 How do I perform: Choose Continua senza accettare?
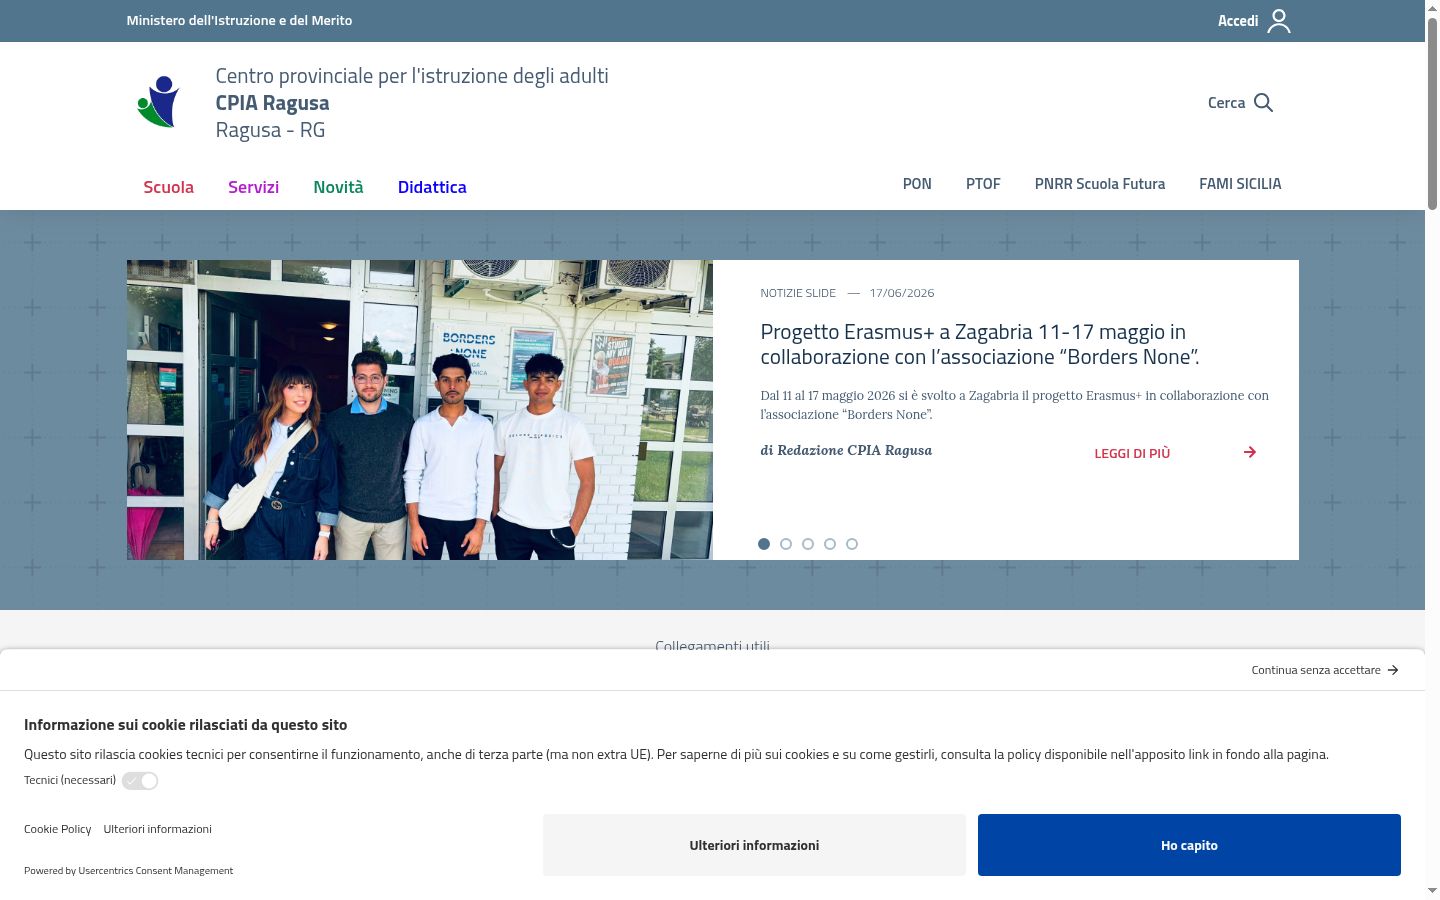click(x=1316, y=670)
